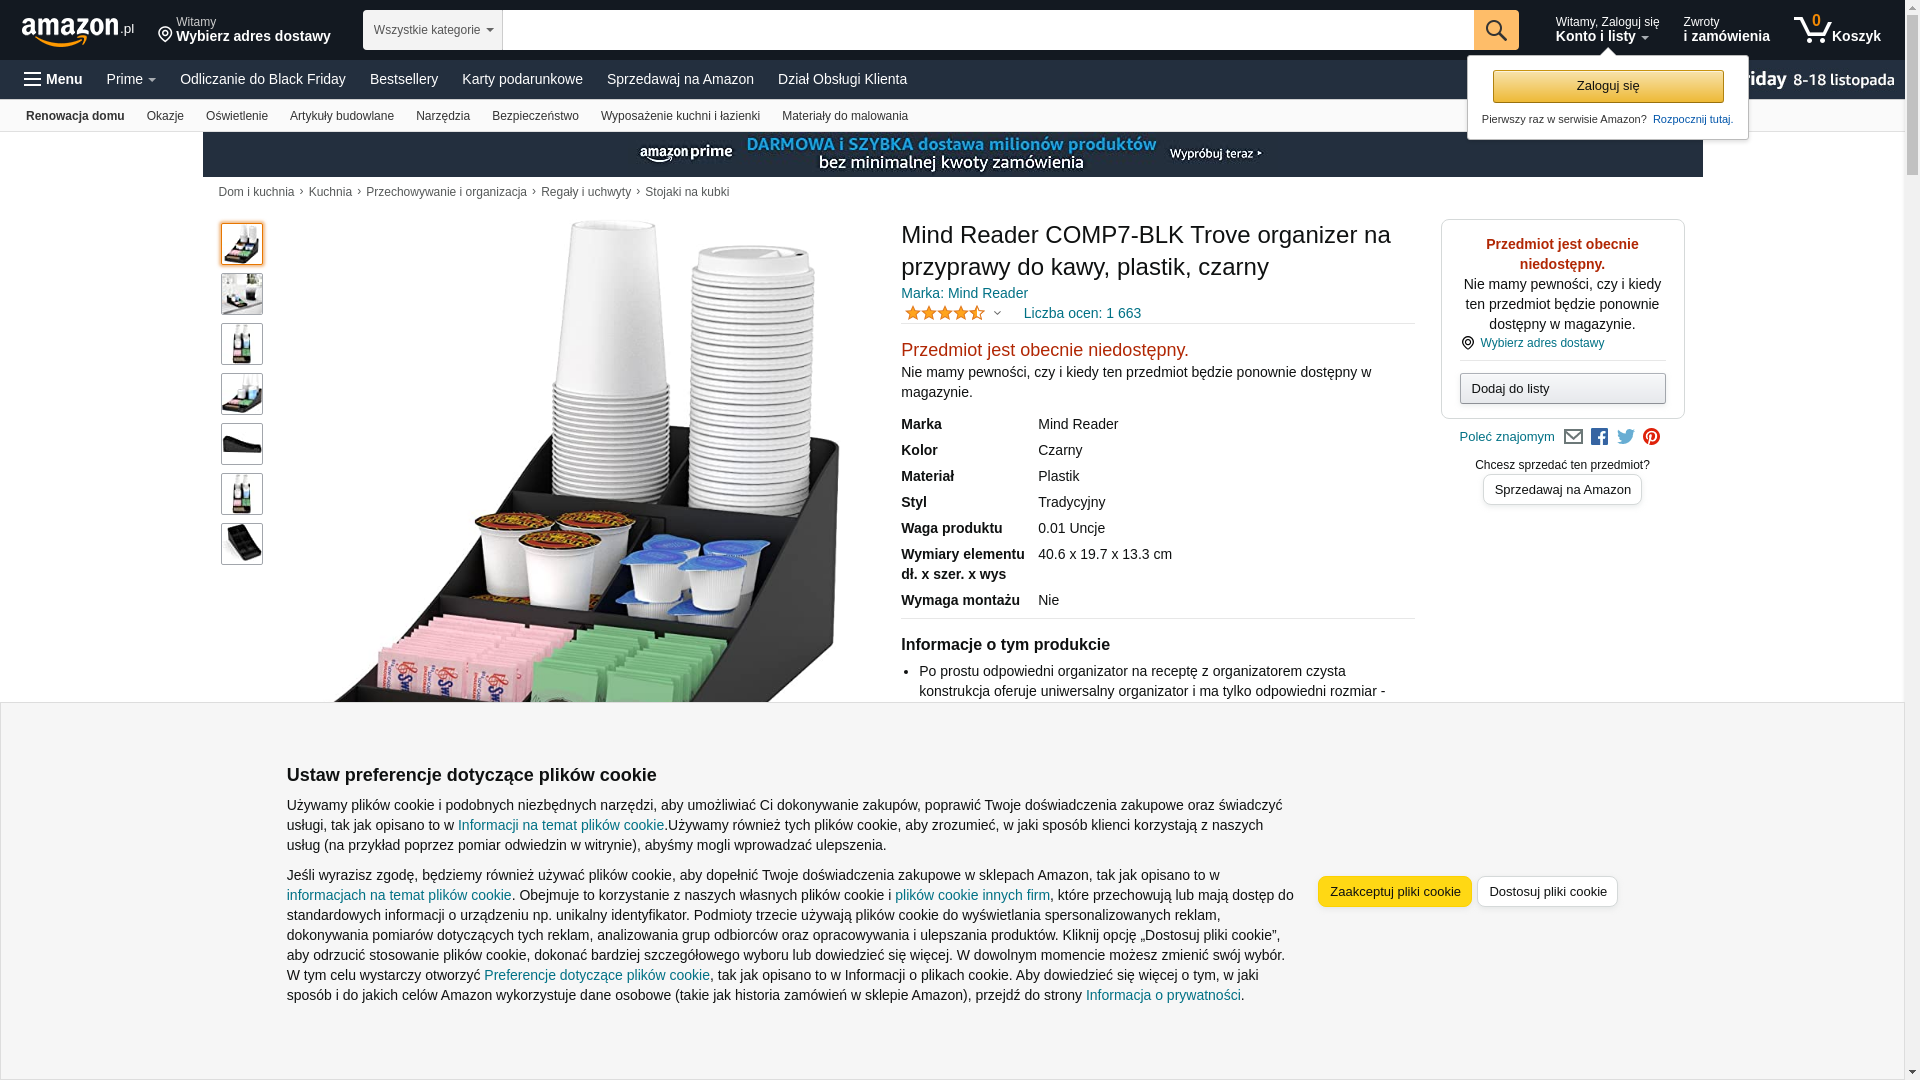Select Karty podarunkowe menu item
This screenshot has height=1080, width=1920.
[522, 79]
